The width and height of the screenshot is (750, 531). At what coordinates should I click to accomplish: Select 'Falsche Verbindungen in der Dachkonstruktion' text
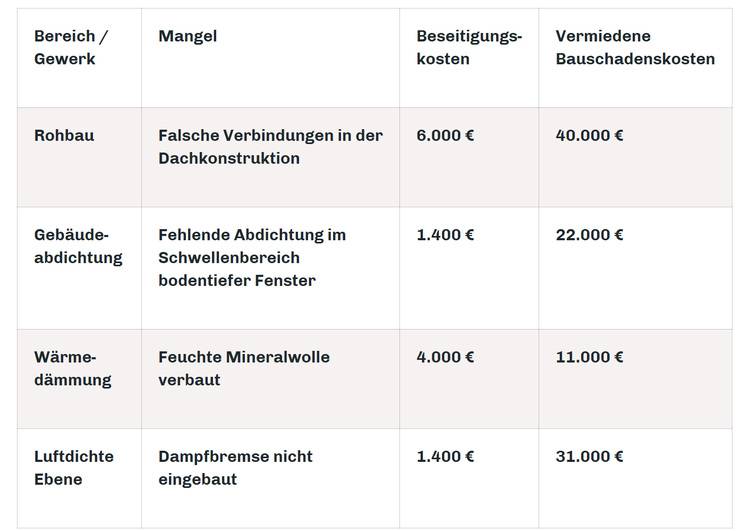point(270,147)
